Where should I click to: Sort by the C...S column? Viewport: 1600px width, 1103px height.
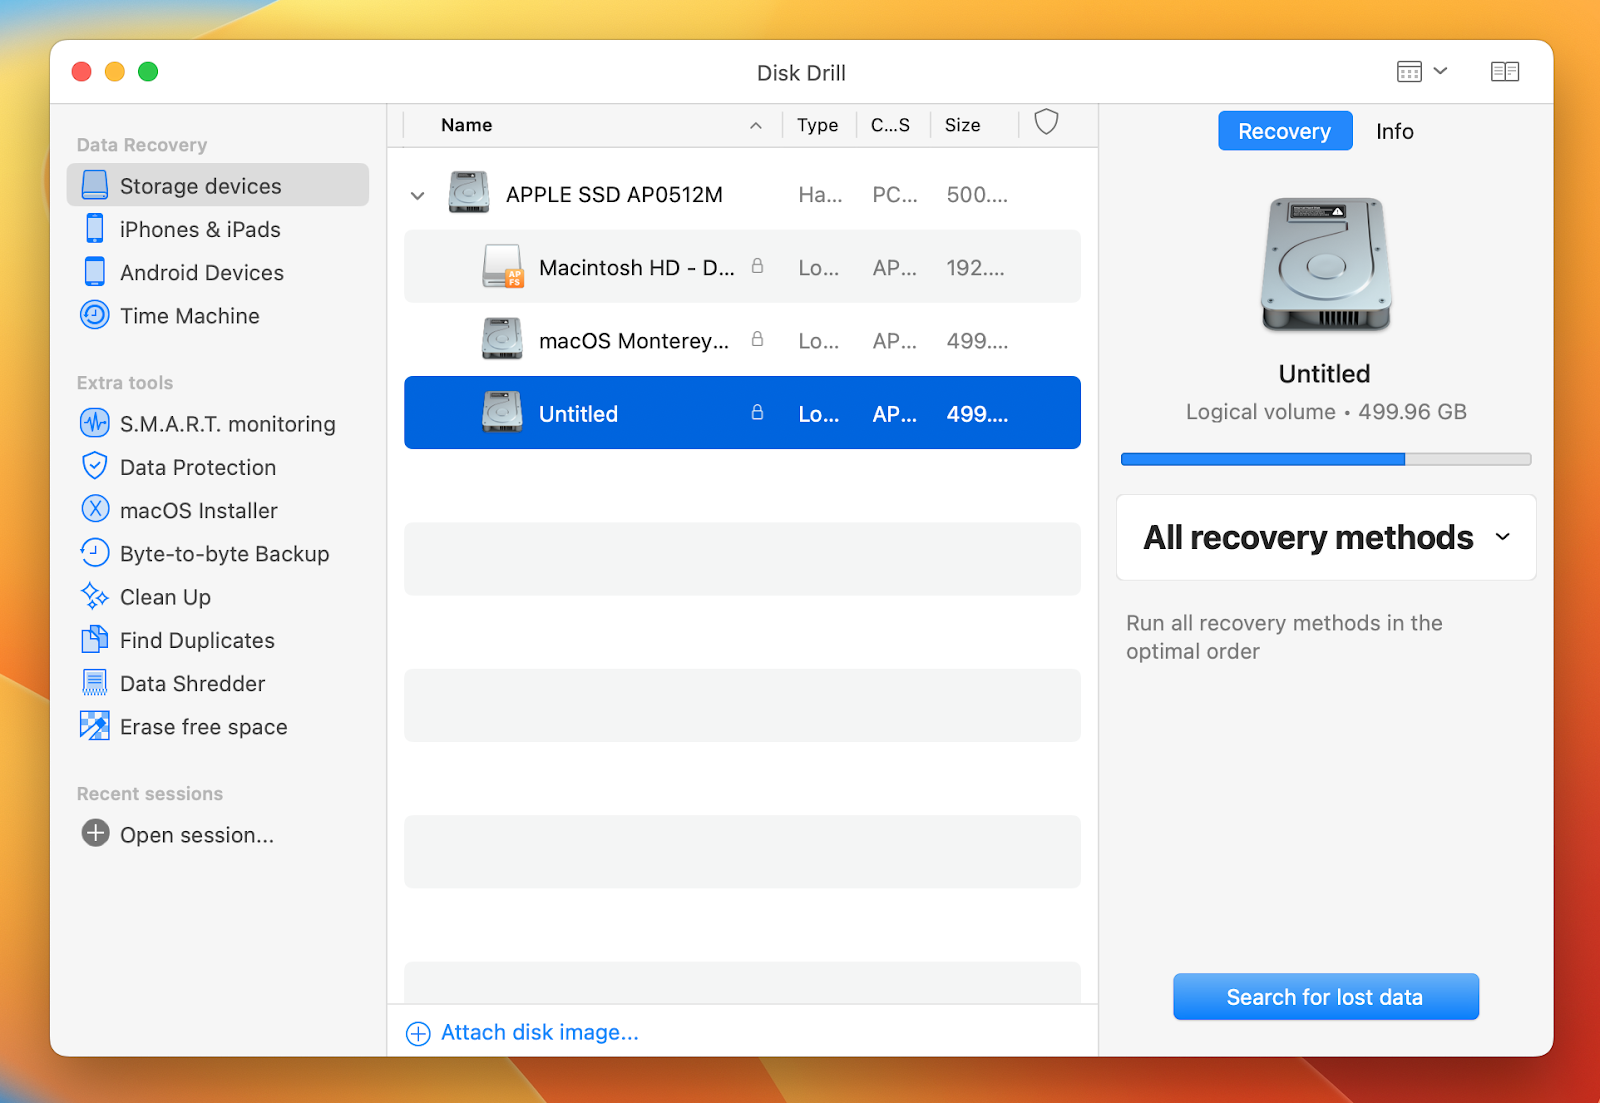[890, 125]
